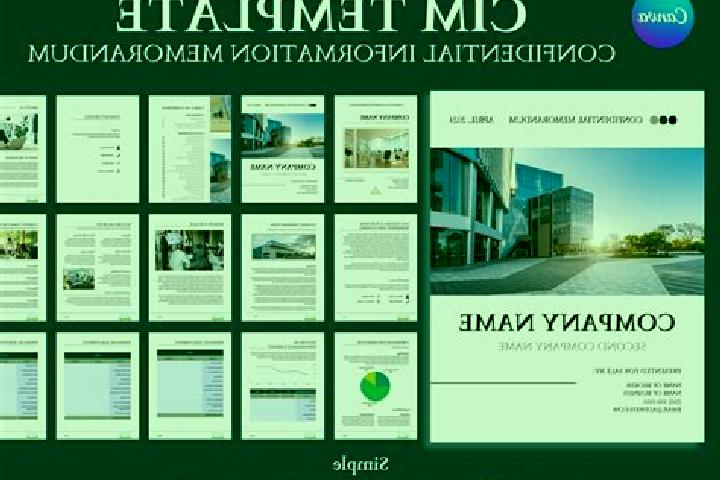This screenshot has height=480, width=720.
Task: Click the green pie chart
Action: 375,386
